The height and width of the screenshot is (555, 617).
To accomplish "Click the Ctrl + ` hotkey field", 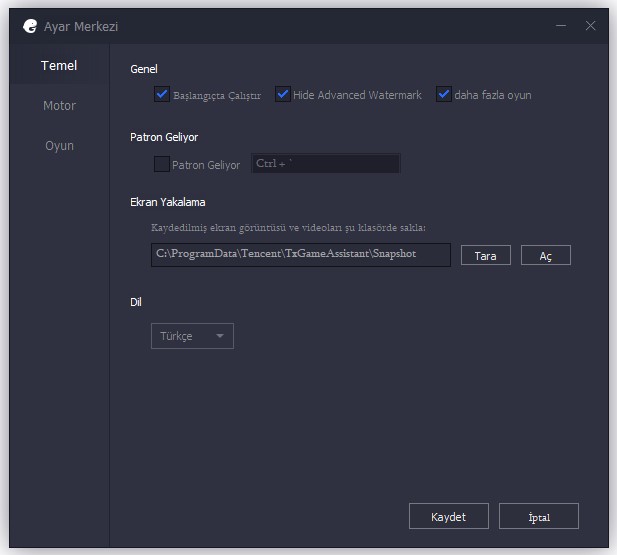I will click(x=326, y=164).
